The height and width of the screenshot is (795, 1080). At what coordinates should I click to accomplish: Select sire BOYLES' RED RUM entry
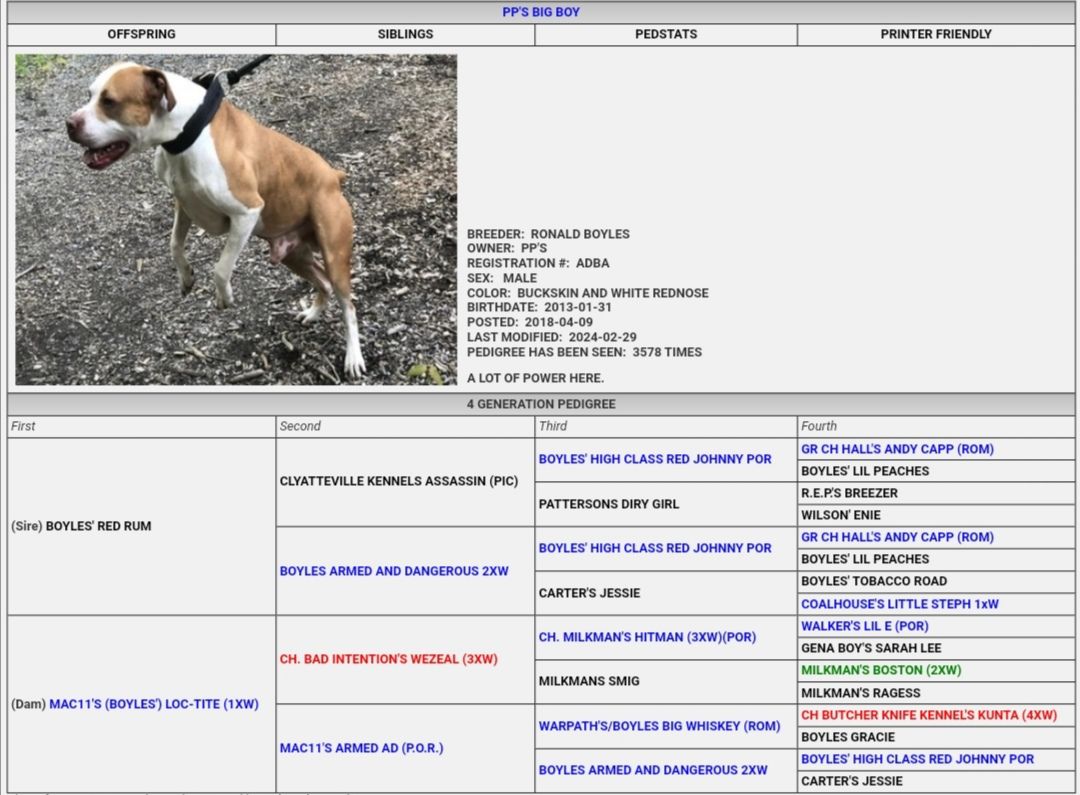[98, 526]
